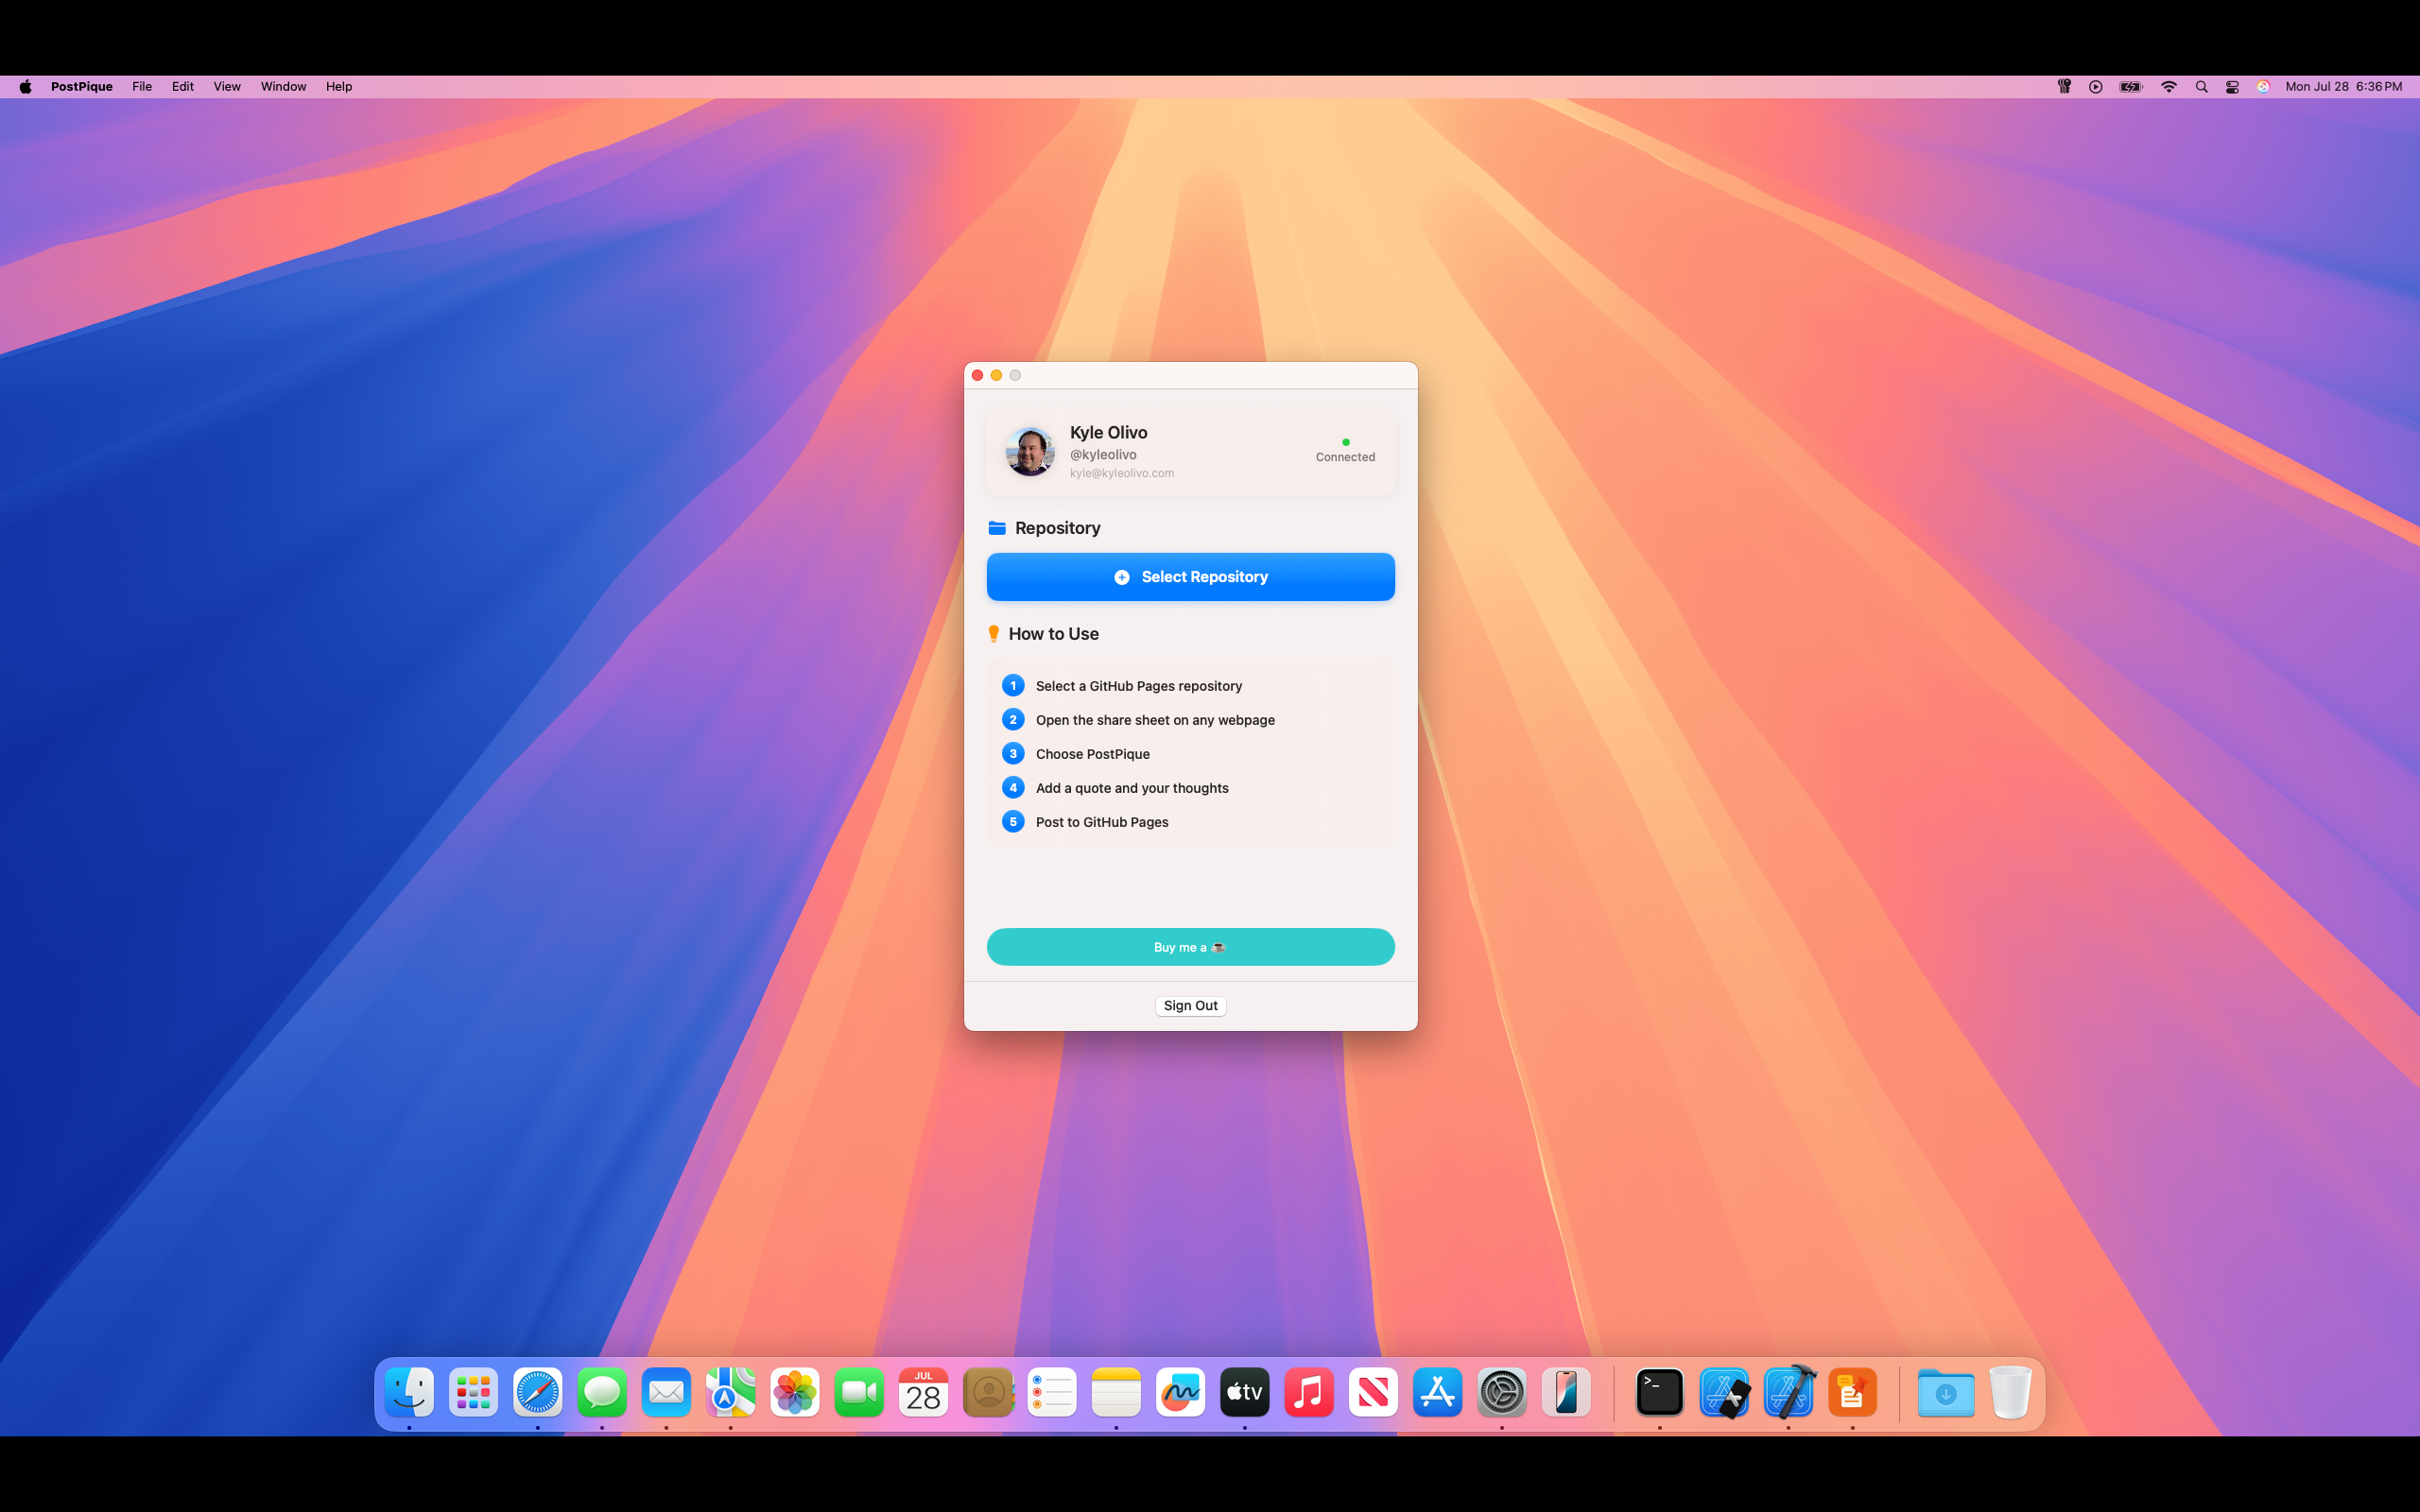The image size is (2420, 1512).
Task: Open App Store from the Dock
Action: pyautogui.click(x=1438, y=1392)
